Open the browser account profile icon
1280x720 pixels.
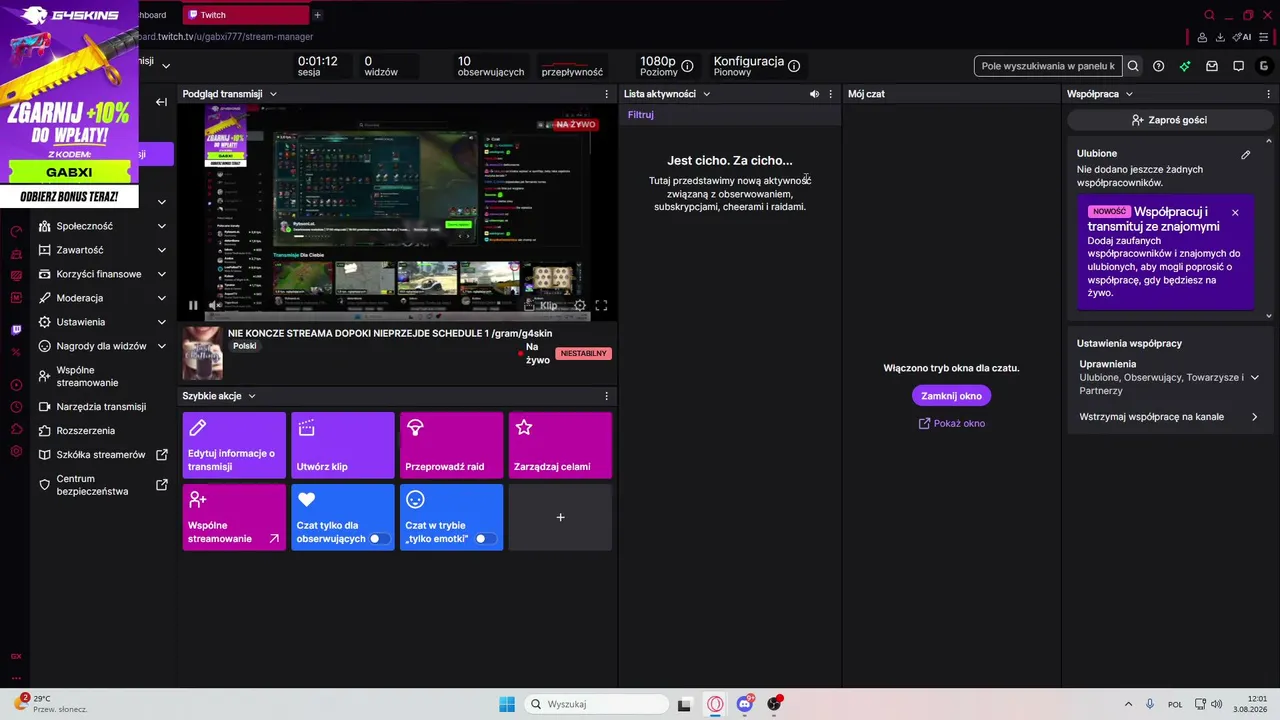(x=1201, y=37)
